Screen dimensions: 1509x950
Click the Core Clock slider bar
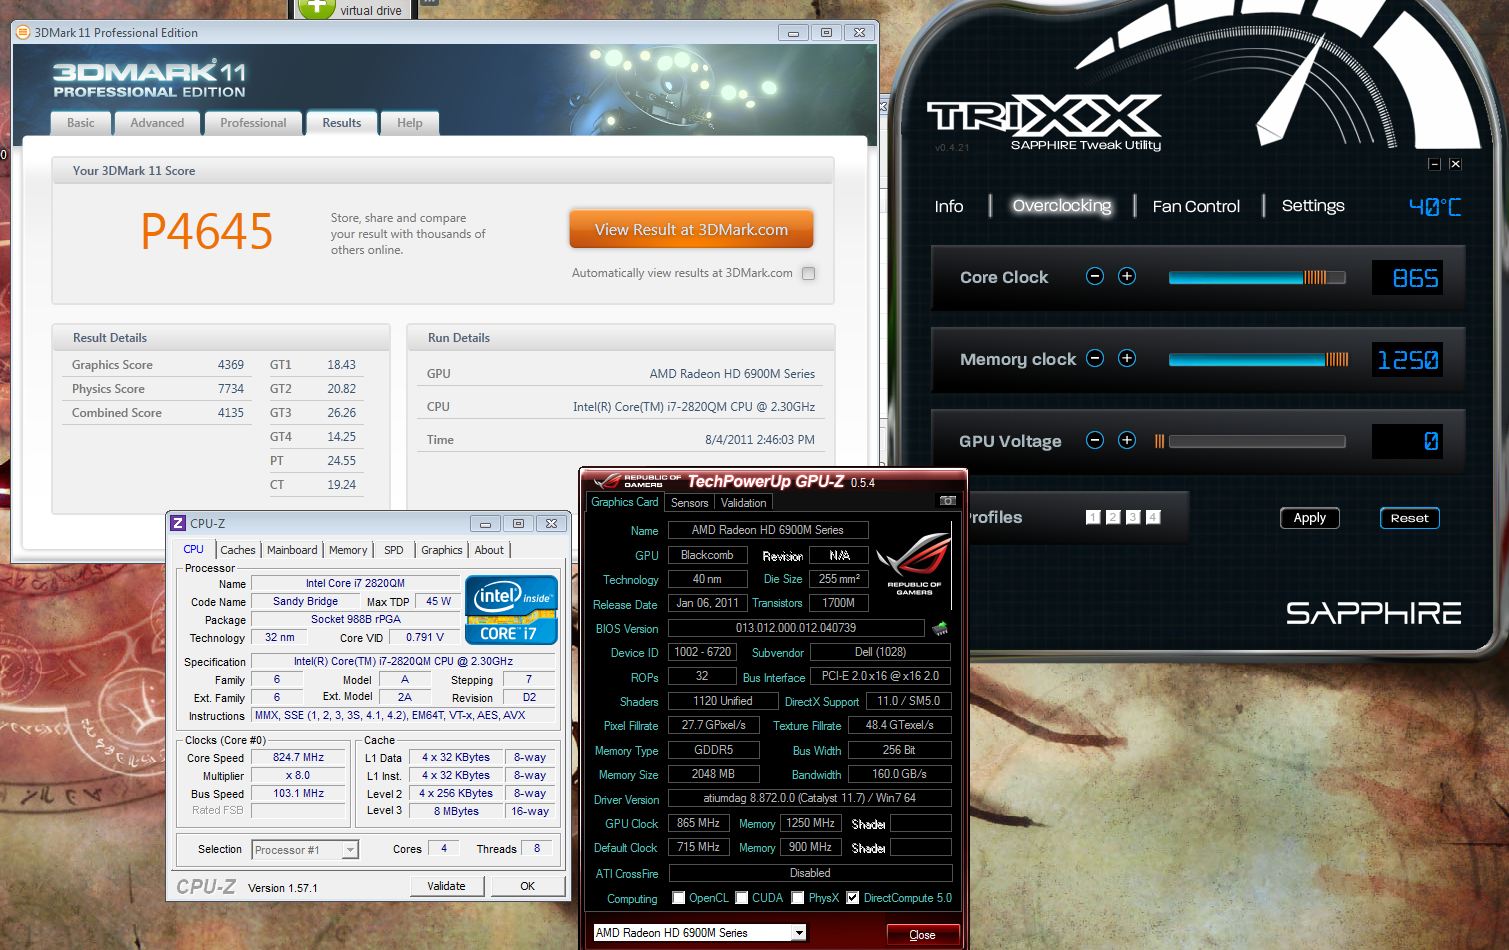(x=1257, y=277)
